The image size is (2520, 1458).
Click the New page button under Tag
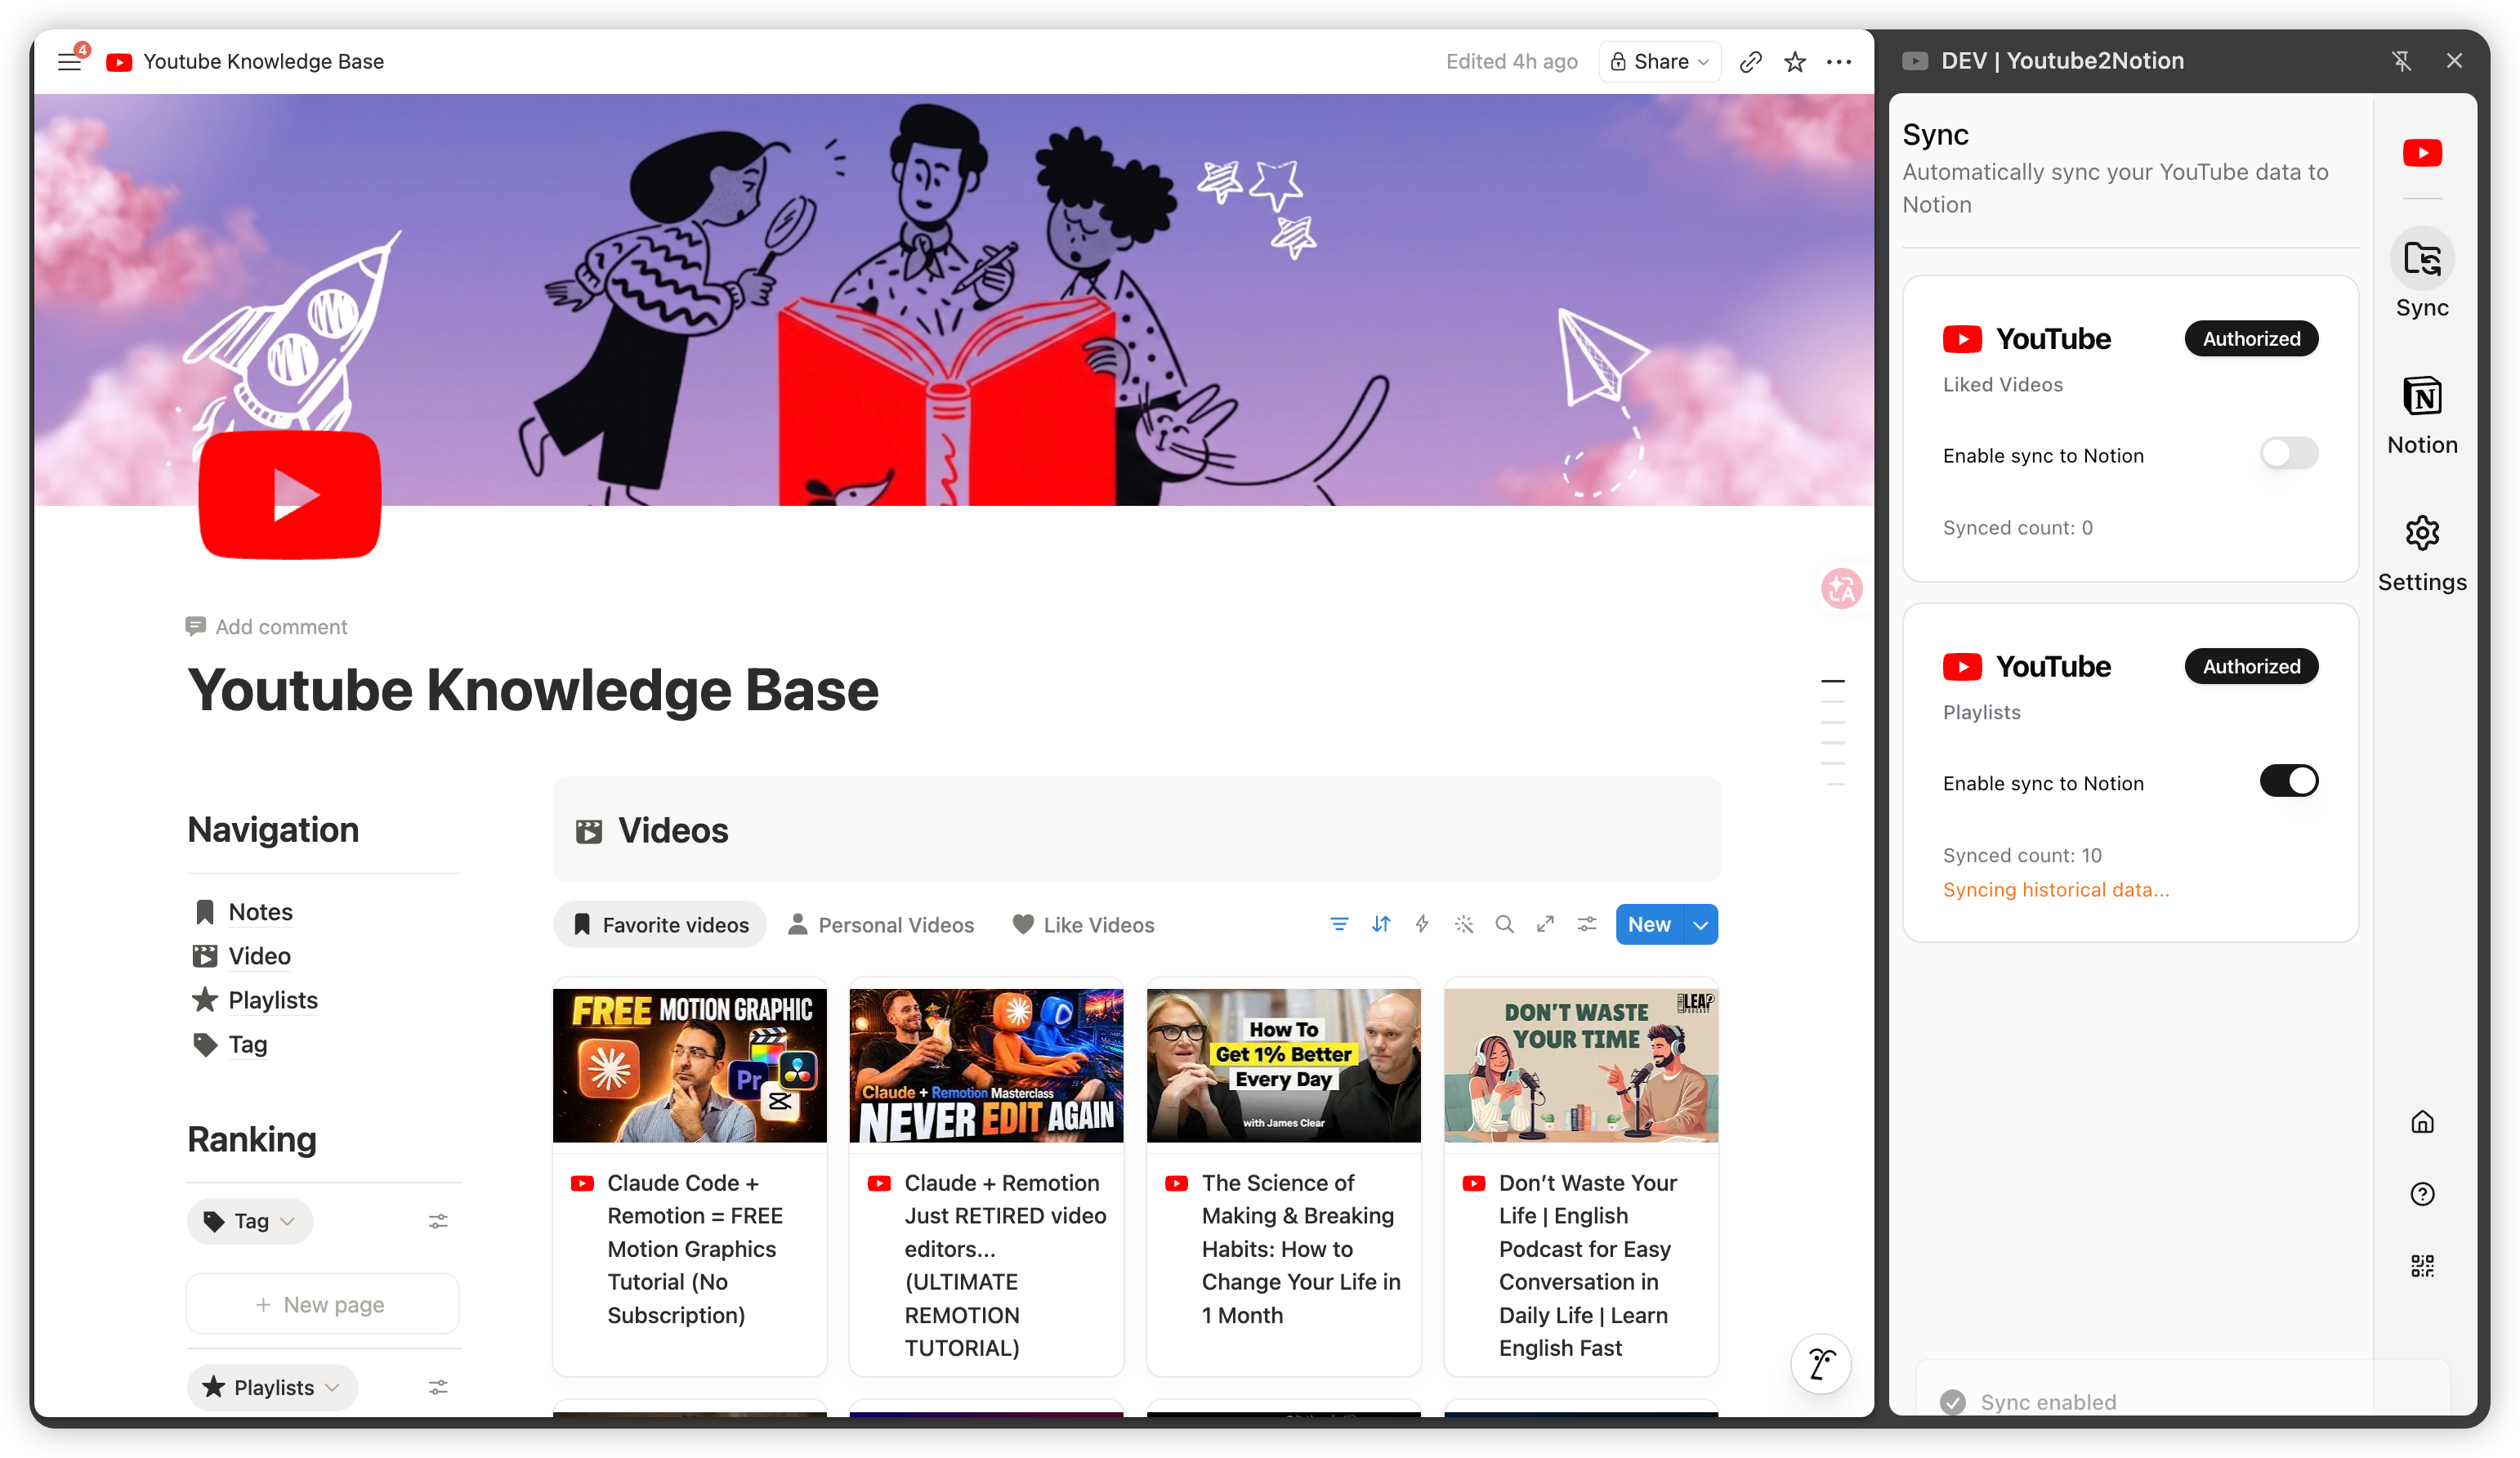click(322, 1305)
